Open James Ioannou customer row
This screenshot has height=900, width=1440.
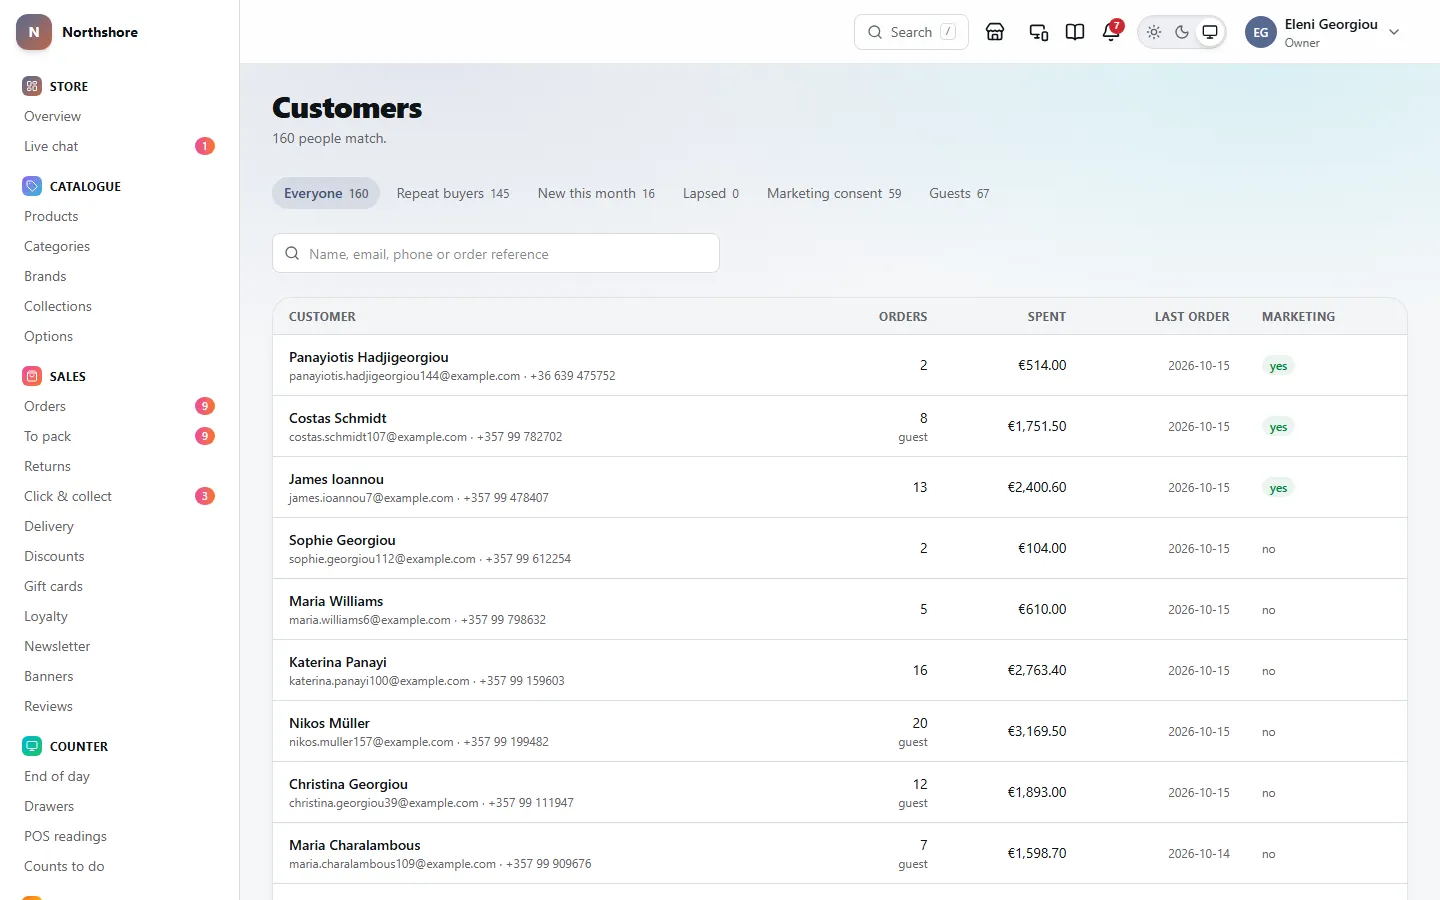(839, 487)
